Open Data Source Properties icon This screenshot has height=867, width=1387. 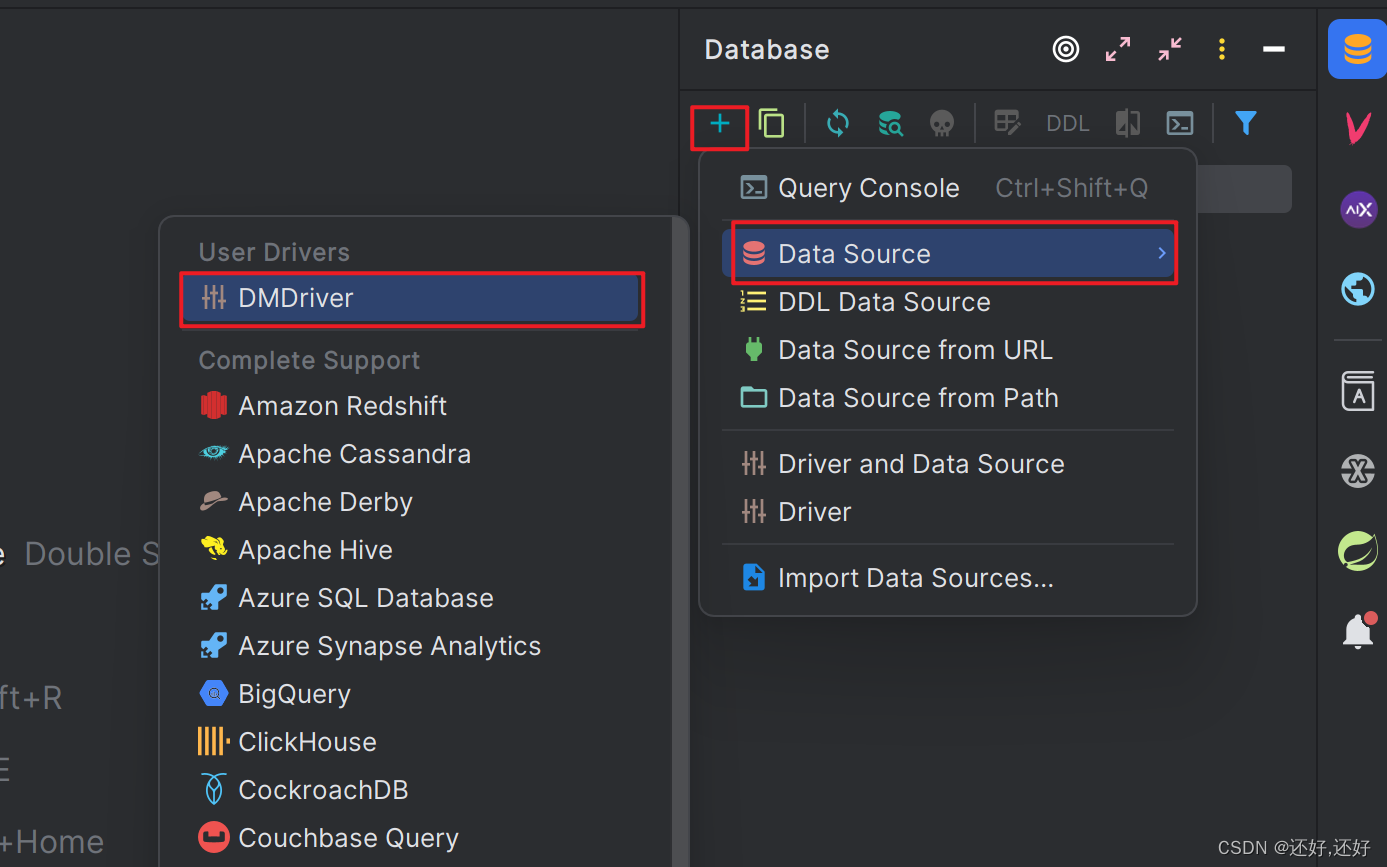[890, 124]
